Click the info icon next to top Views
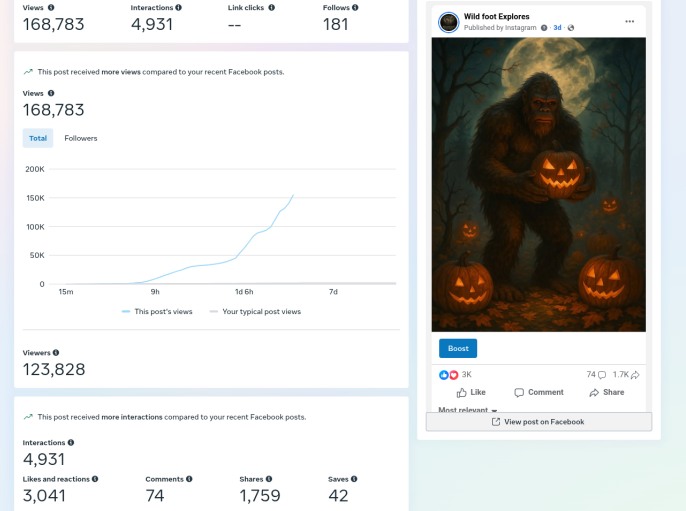The height and width of the screenshot is (511, 686). click(51, 8)
